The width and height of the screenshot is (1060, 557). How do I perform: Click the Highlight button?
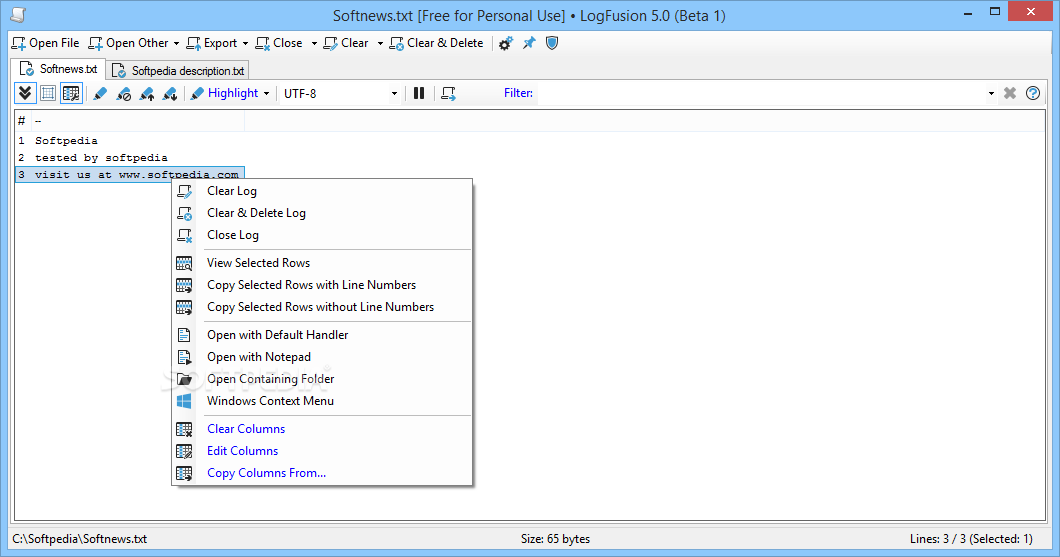tap(224, 93)
